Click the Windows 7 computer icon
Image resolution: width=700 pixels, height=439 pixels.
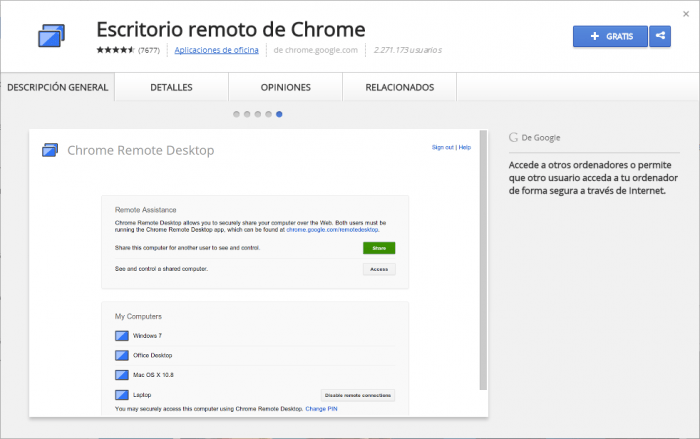click(x=122, y=336)
